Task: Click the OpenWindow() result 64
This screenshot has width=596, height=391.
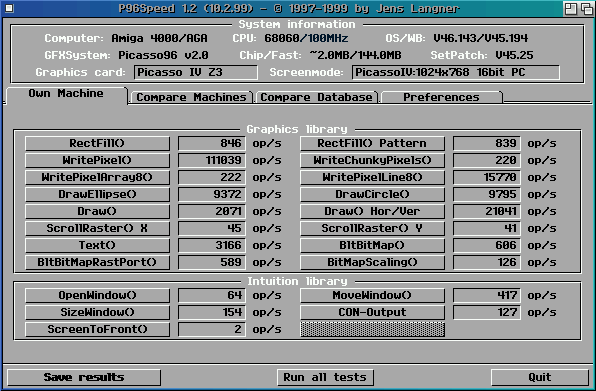Action: click(x=212, y=295)
